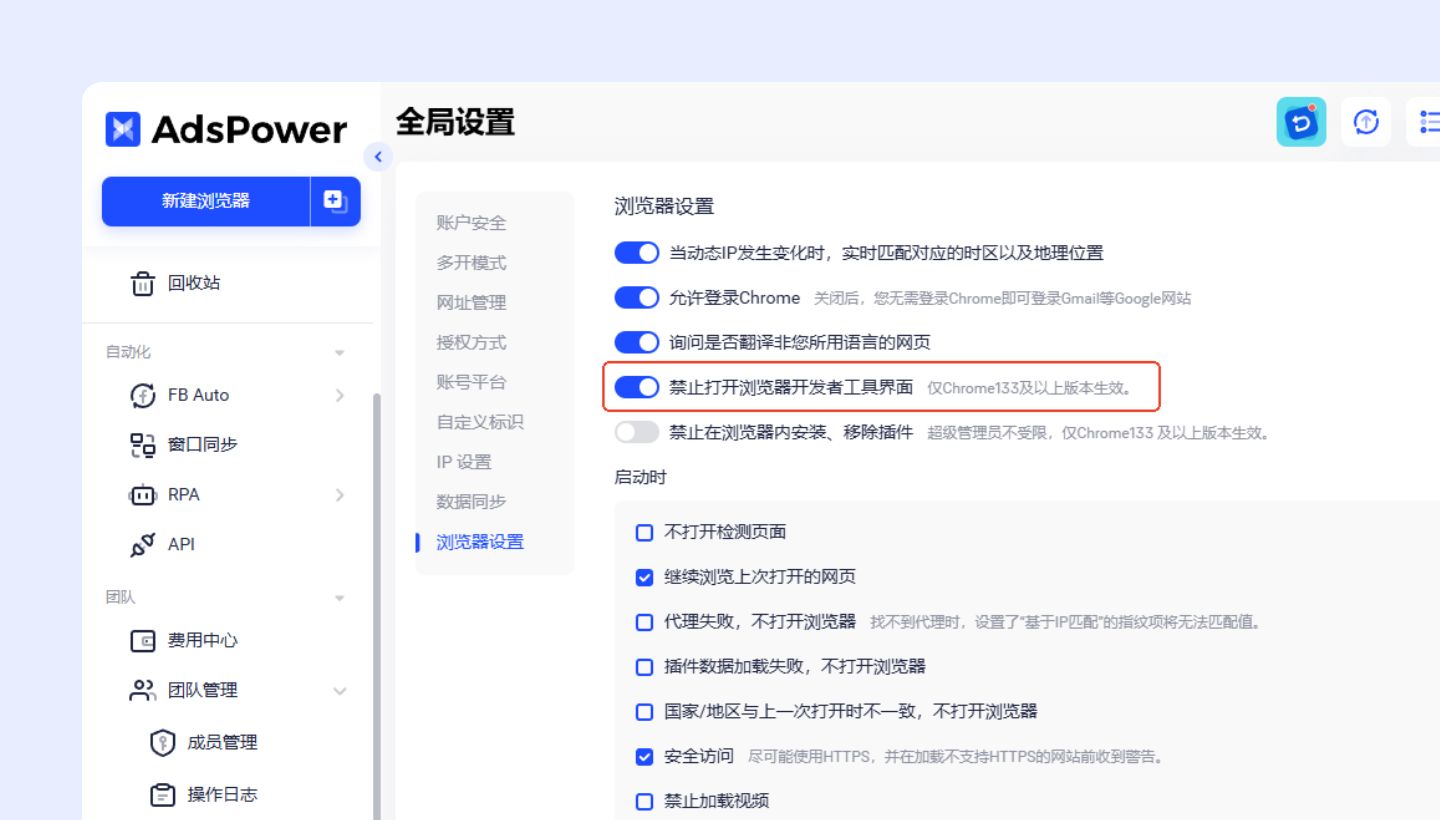The image size is (1440, 820).
Task: Open 多开模式 settings tab
Action: click(x=471, y=263)
